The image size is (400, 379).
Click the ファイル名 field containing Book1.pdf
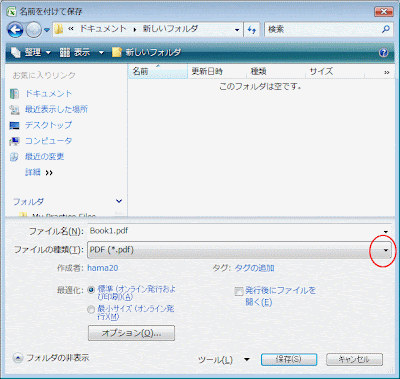(234, 231)
